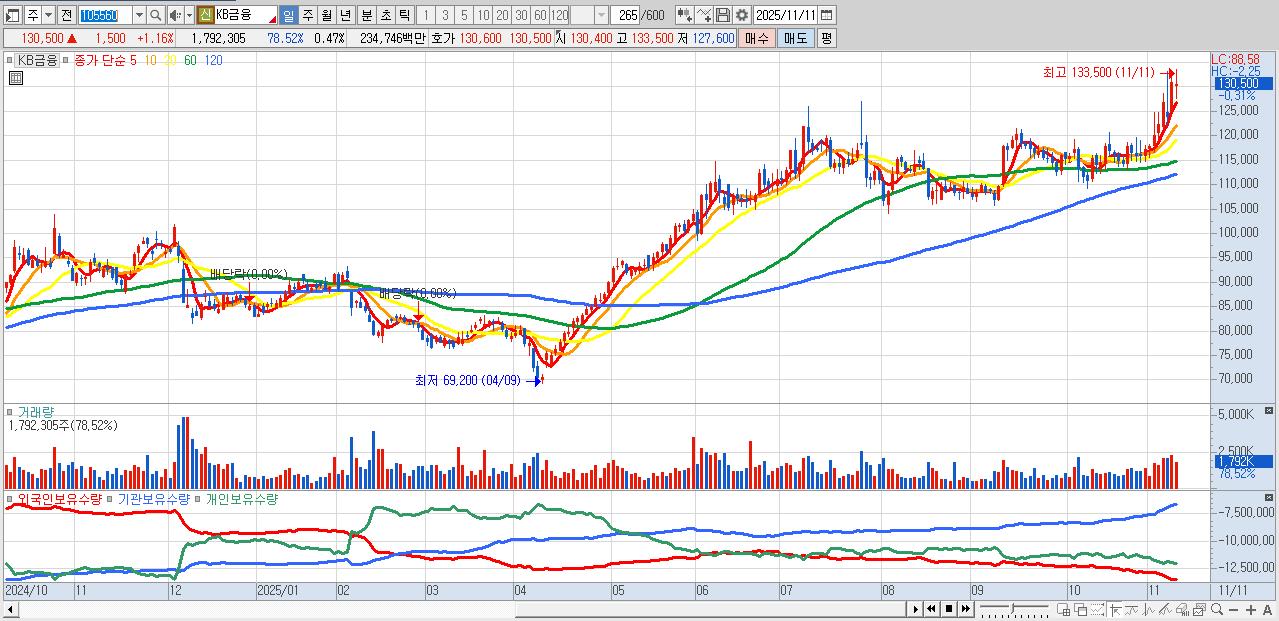Click the 매수 buy button
This screenshot has width=1279, height=621.
coord(757,38)
